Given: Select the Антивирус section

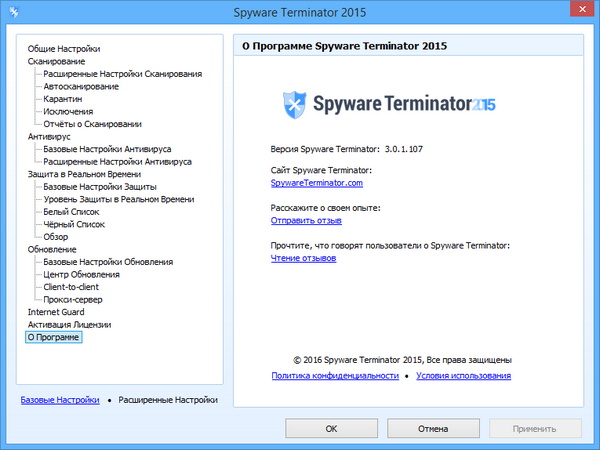Looking at the screenshot, I should pyautogui.click(x=49, y=137).
